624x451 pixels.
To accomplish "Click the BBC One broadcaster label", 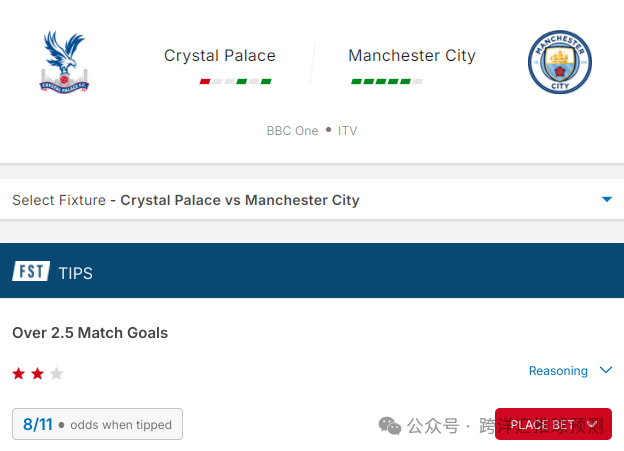I will (x=292, y=131).
